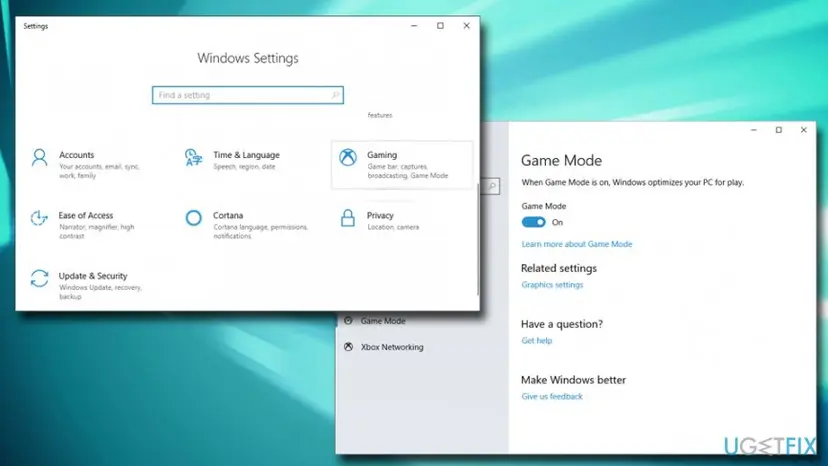Maximize the Windows Settings window
This screenshot has height=466, width=828.
click(x=440, y=26)
